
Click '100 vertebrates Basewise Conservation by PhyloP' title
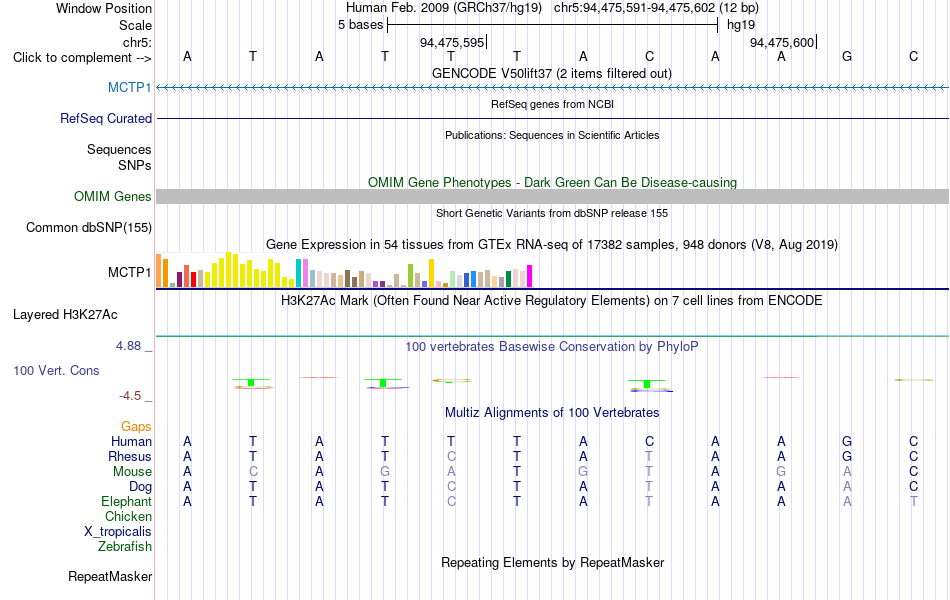point(552,347)
